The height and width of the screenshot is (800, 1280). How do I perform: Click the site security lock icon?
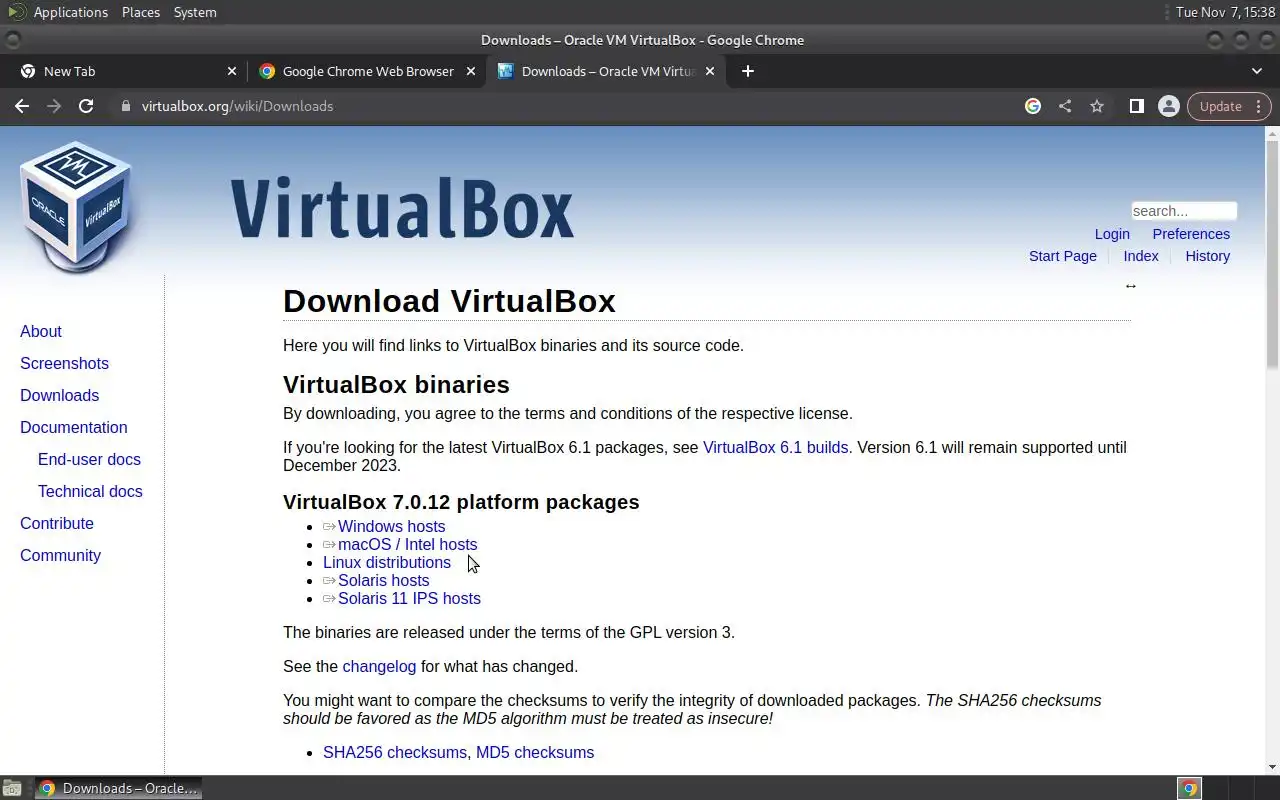tap(125, 106)
